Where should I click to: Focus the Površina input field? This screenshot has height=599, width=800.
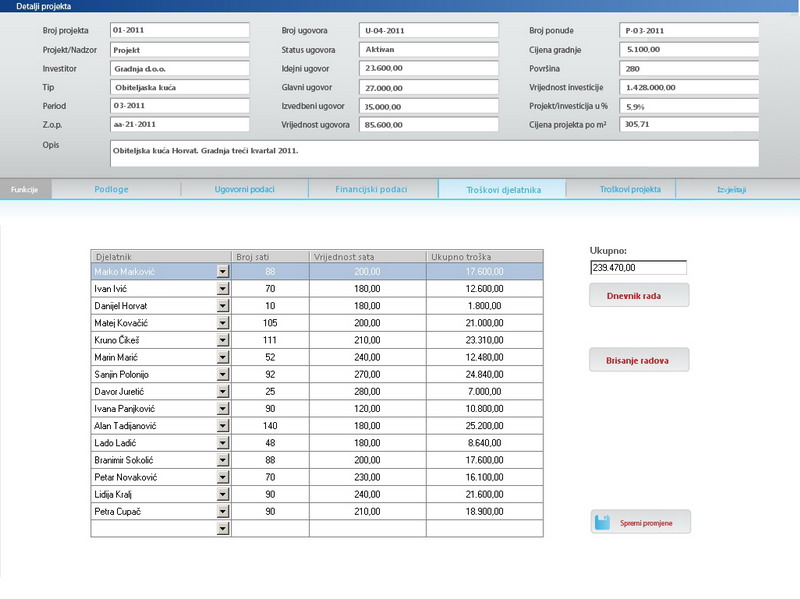click(x=689, y=68)
